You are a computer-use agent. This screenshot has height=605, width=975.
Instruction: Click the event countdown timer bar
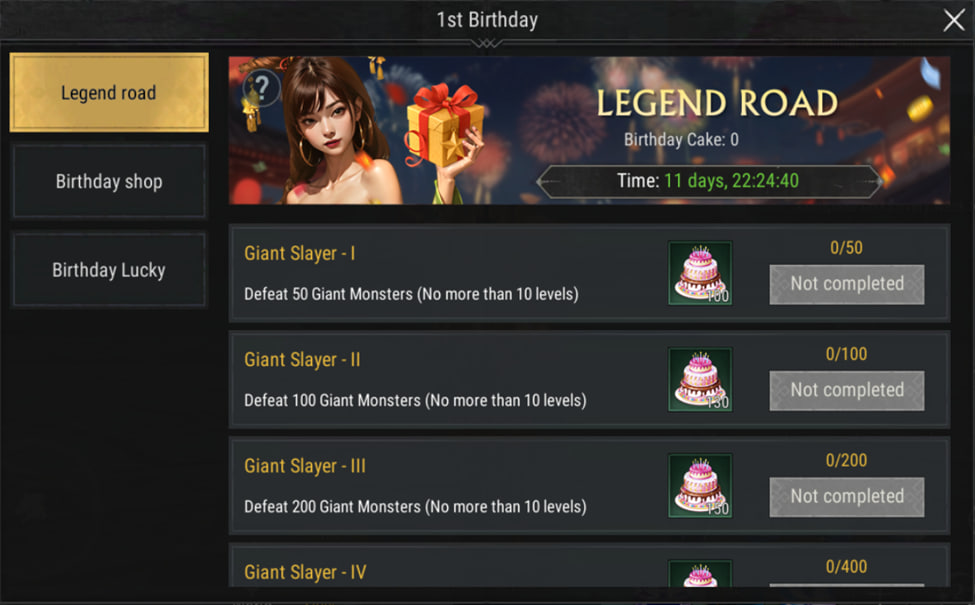pyautogui.click(x=709, y=181)
